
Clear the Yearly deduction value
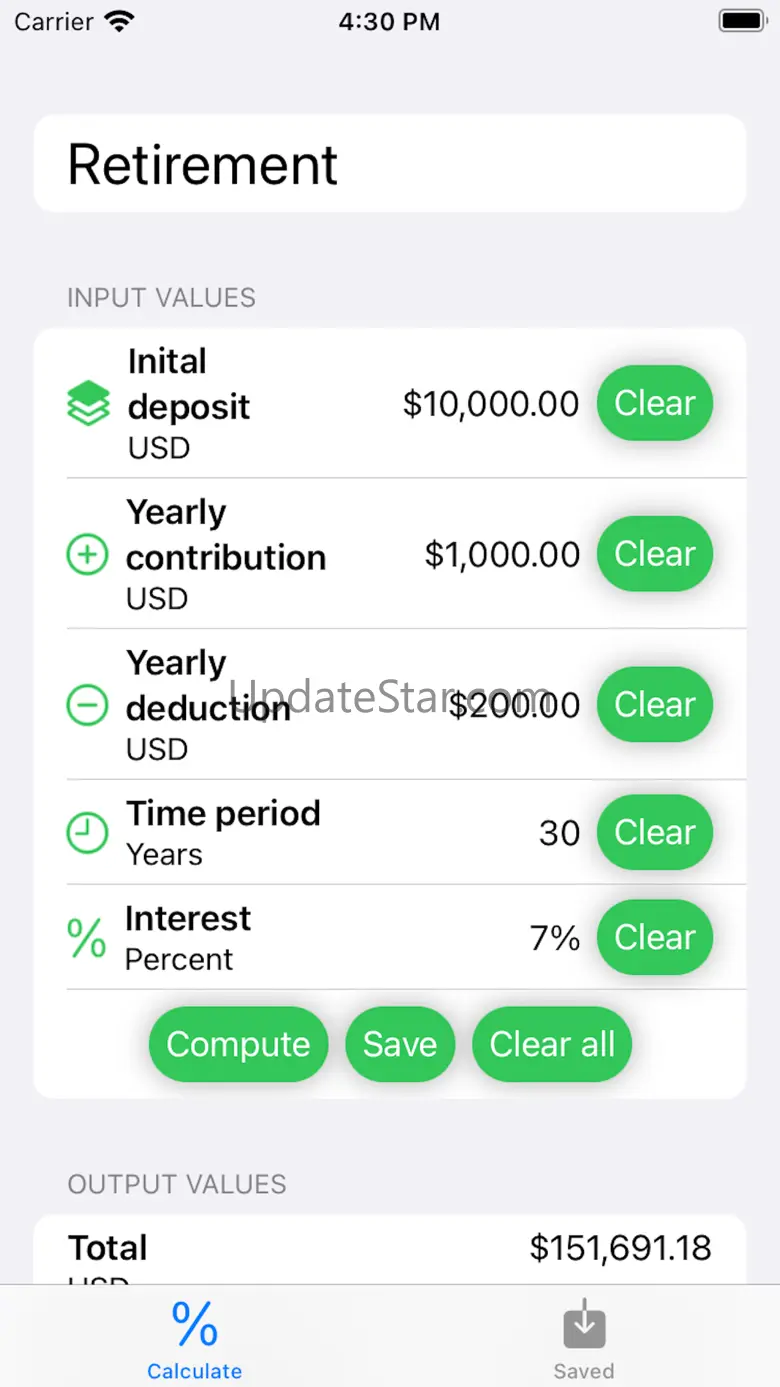[x=655, y=705]
